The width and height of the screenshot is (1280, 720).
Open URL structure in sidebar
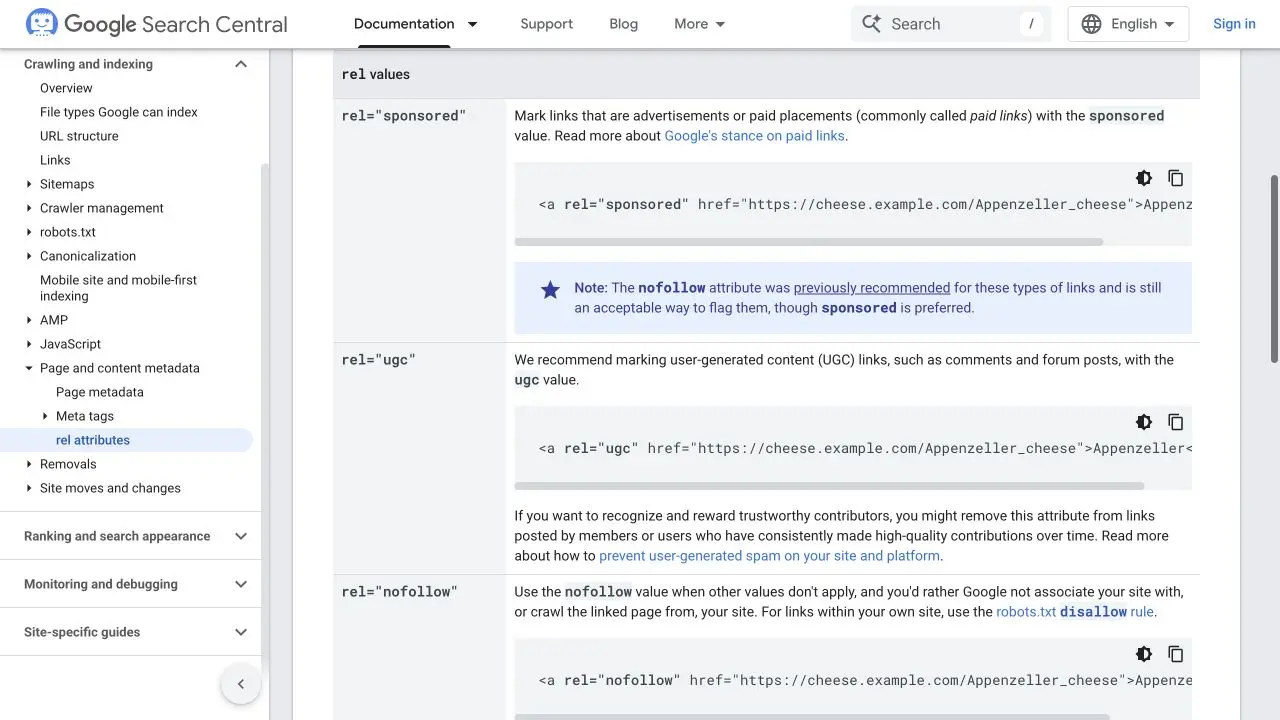click(79, 136)
